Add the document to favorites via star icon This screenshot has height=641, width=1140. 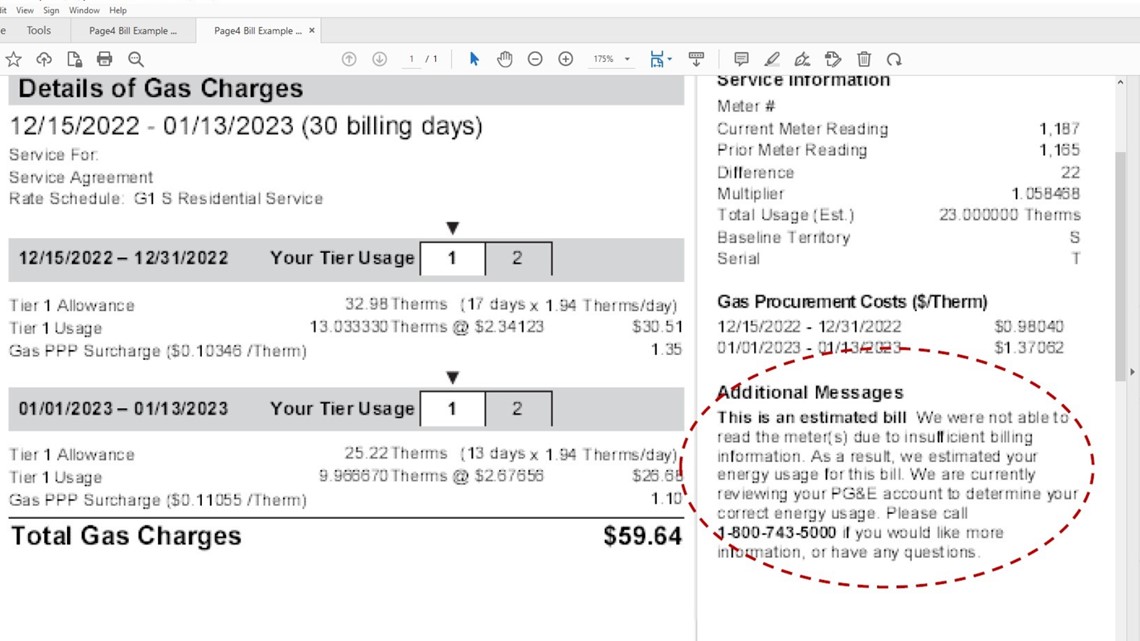(14, 59)
